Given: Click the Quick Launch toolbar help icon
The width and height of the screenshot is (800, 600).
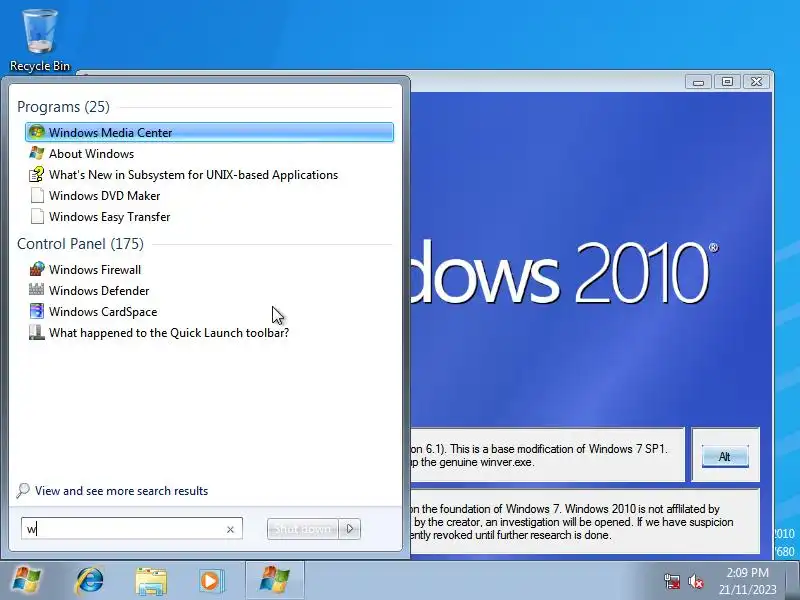Looking at the screenshot, I should click(37, 332).
